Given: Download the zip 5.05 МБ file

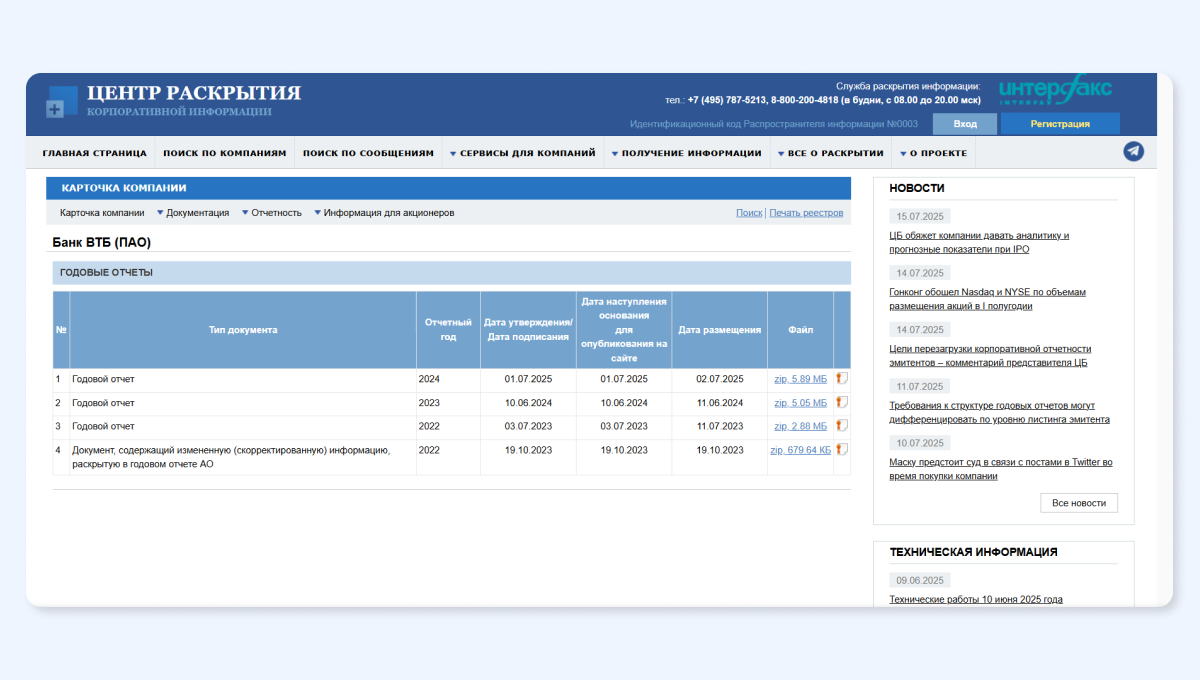Looking at the screenshot, I should (x=801, y=403).
